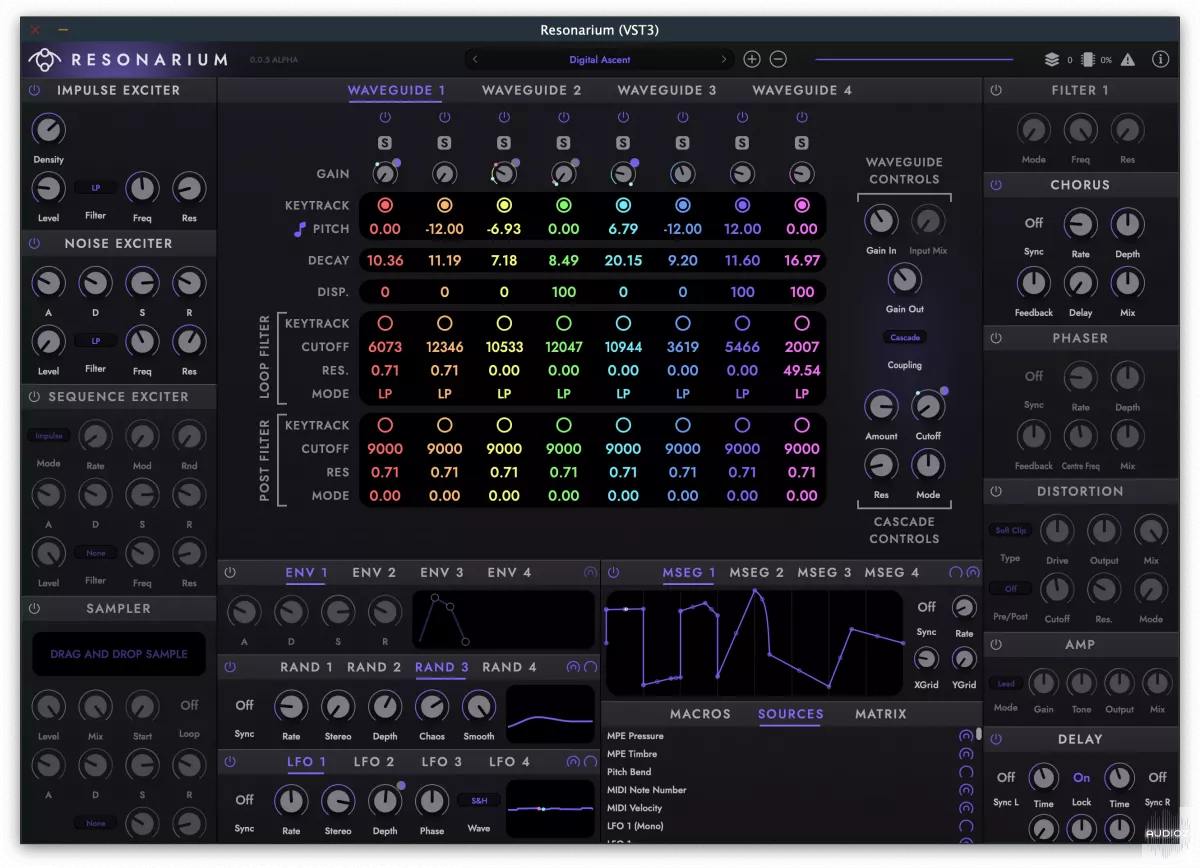
Task: Click modulation icon next to MIDI Velocity
Action: (966, 808)
